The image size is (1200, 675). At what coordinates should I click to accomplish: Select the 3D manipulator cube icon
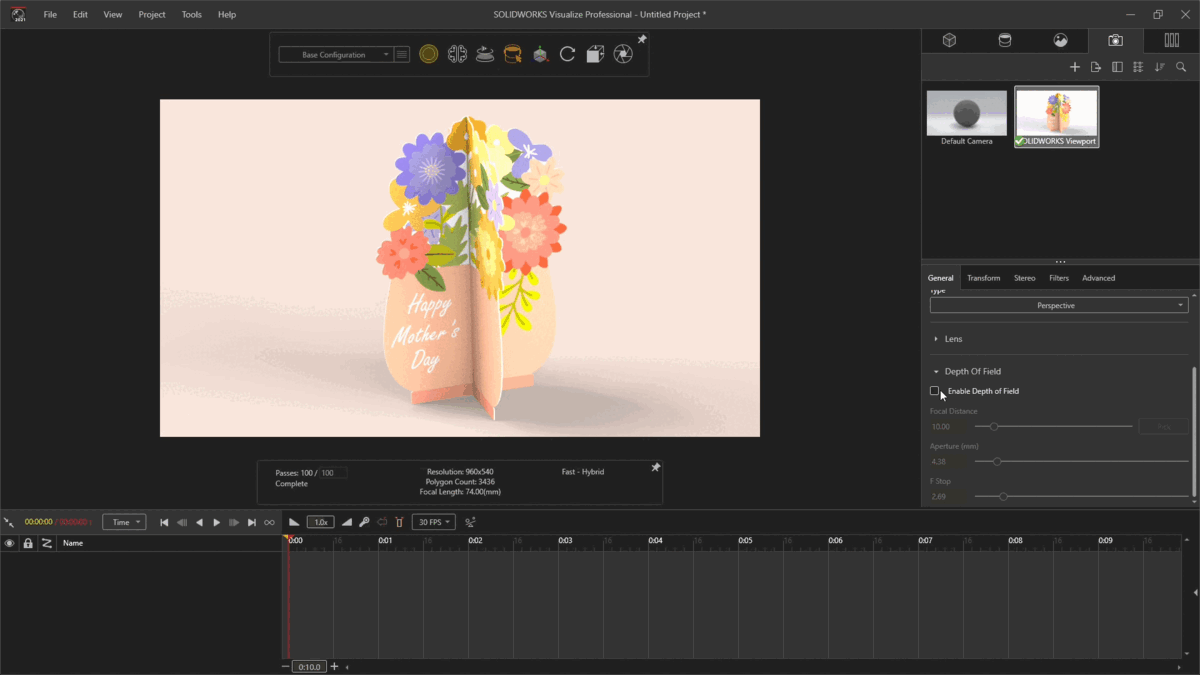[540, 54]
